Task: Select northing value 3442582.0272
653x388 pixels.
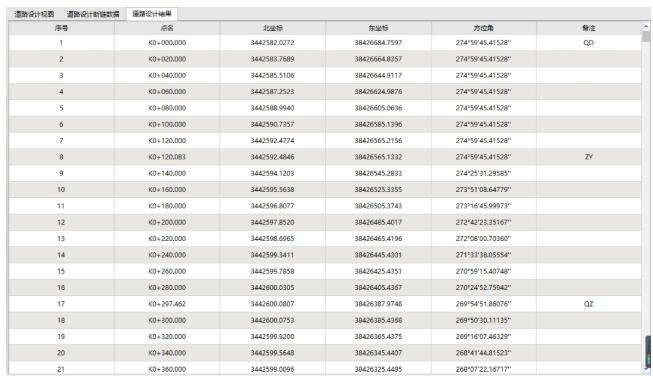Action: tap(272, 42)
